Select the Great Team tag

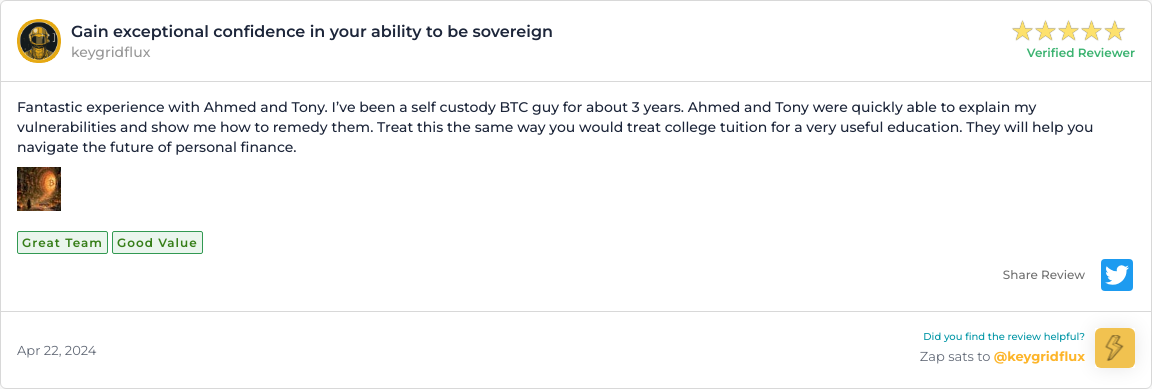coord(62,243)
